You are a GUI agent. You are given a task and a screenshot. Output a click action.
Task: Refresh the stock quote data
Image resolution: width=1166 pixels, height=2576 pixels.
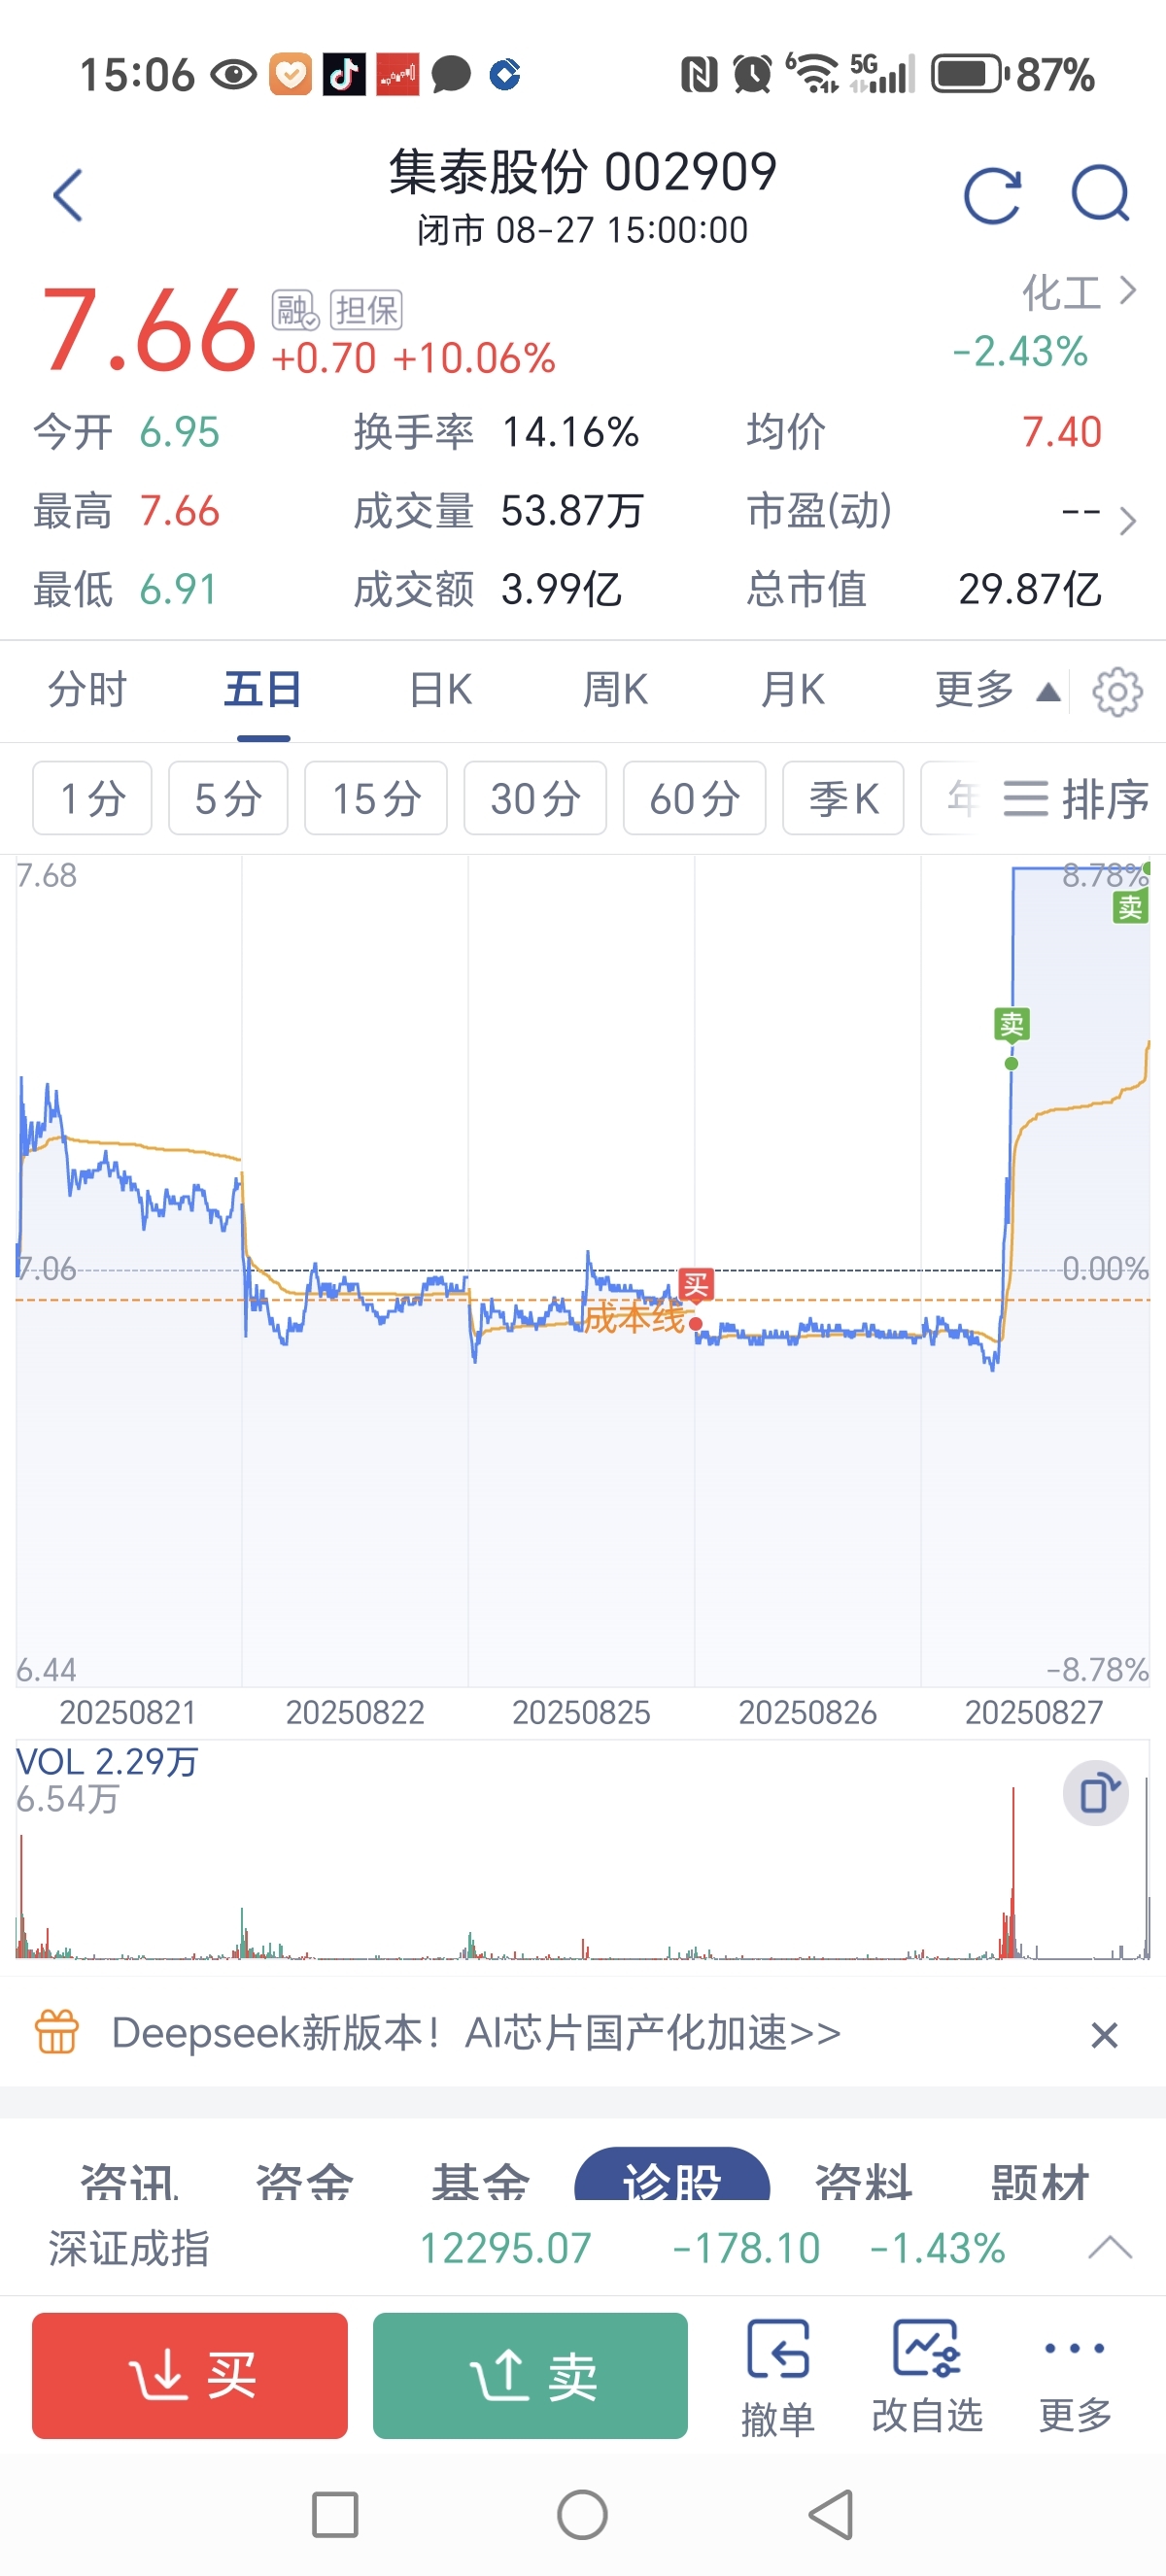[x=992, y=194]
